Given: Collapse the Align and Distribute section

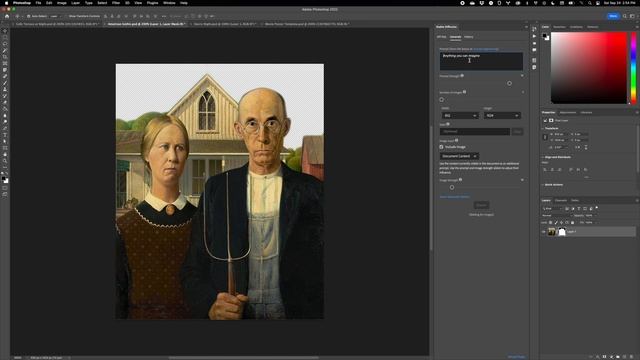Looking at the screenshot, I should click(x=543, y=157).
